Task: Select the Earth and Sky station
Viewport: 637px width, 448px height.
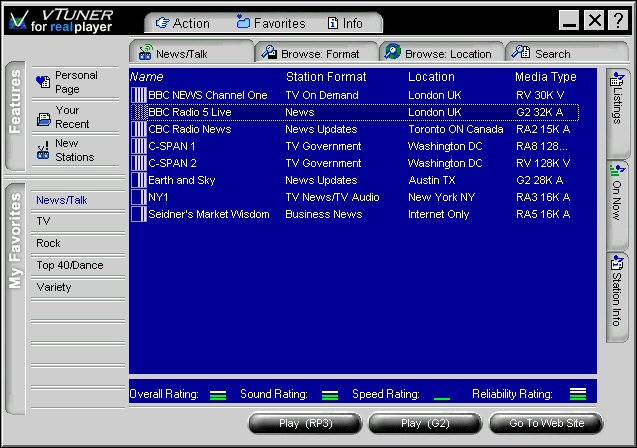Action: [x=355, y=180]
